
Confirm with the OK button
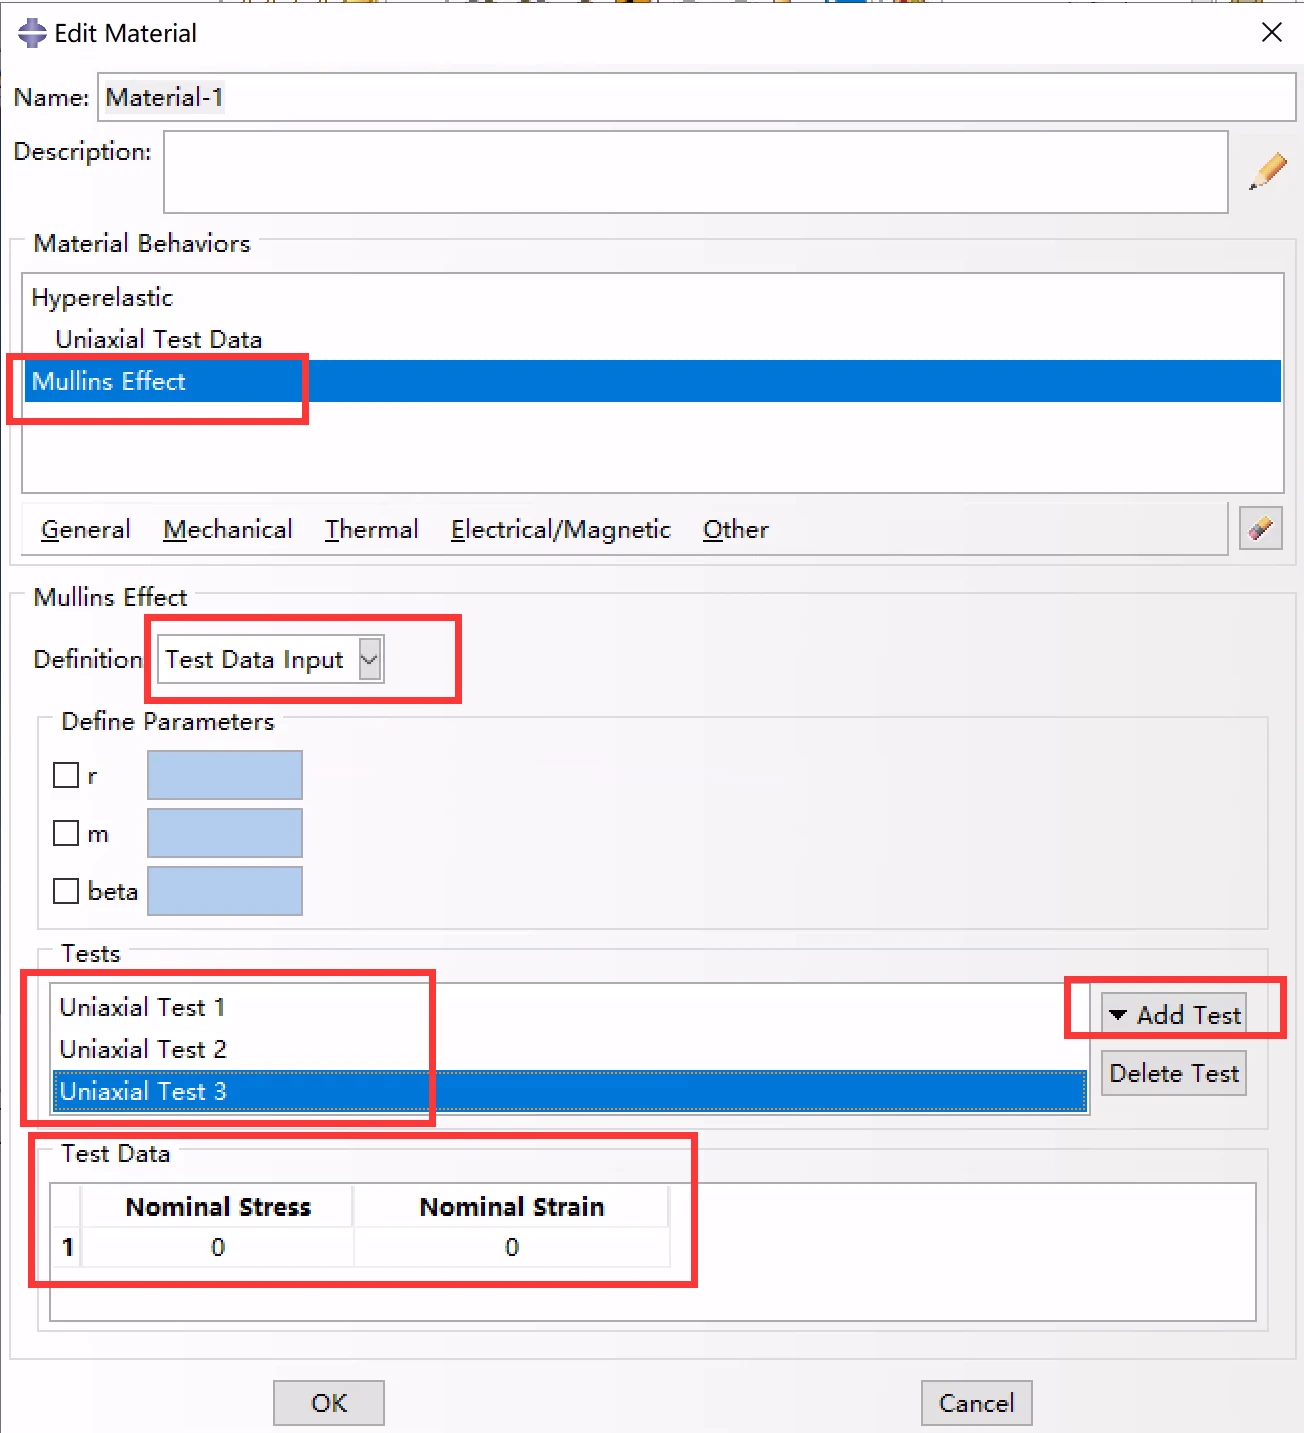[x=329, y=1403]
